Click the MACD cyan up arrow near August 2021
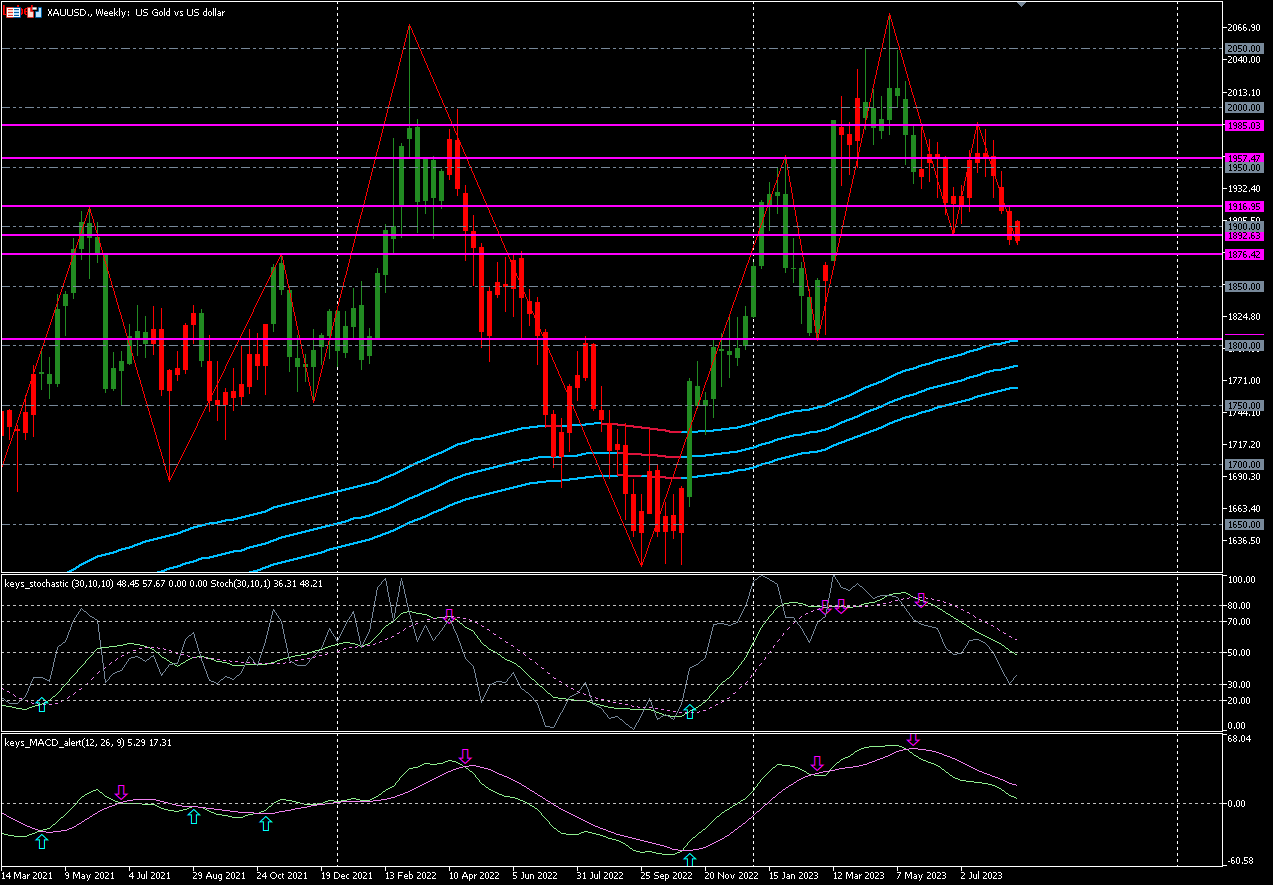 click(x=194, y=817)
